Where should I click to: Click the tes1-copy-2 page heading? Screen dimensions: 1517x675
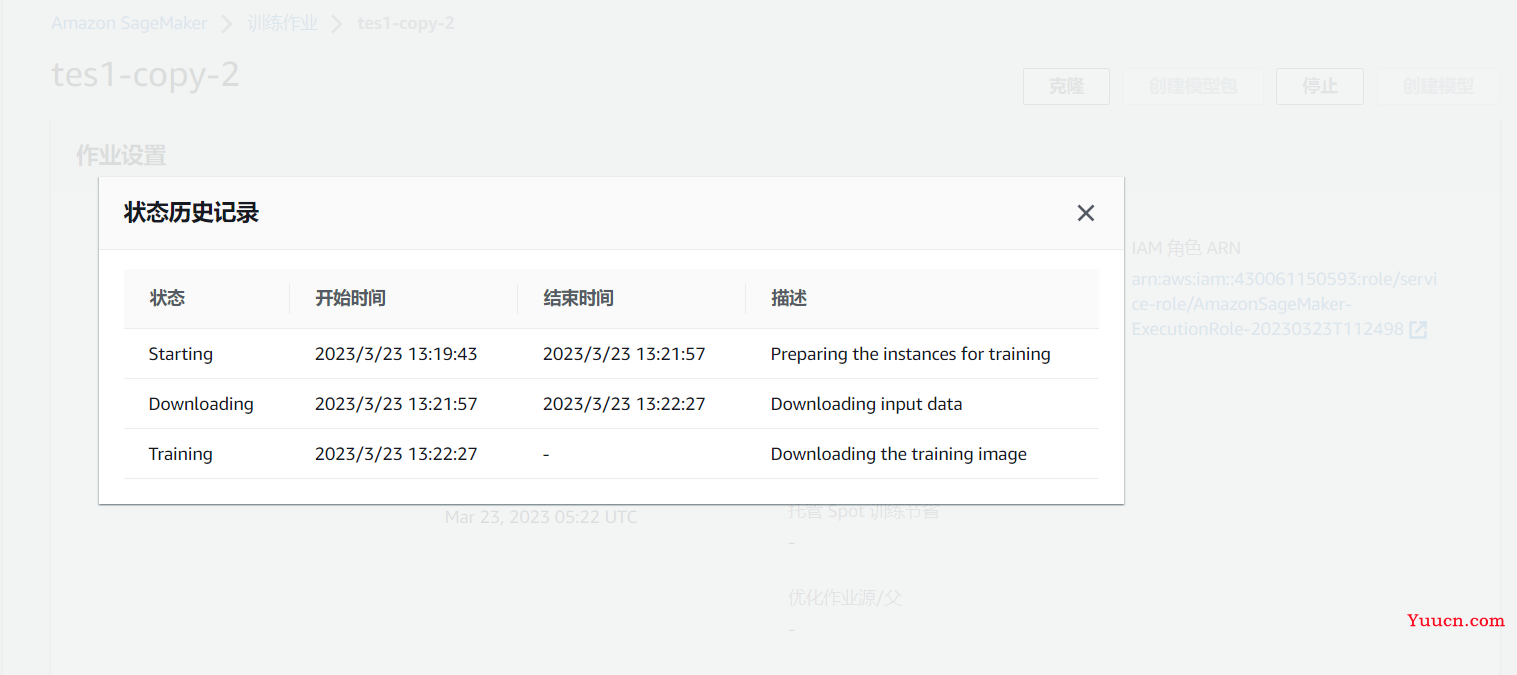pyautogui.click(x=146, y=74)
